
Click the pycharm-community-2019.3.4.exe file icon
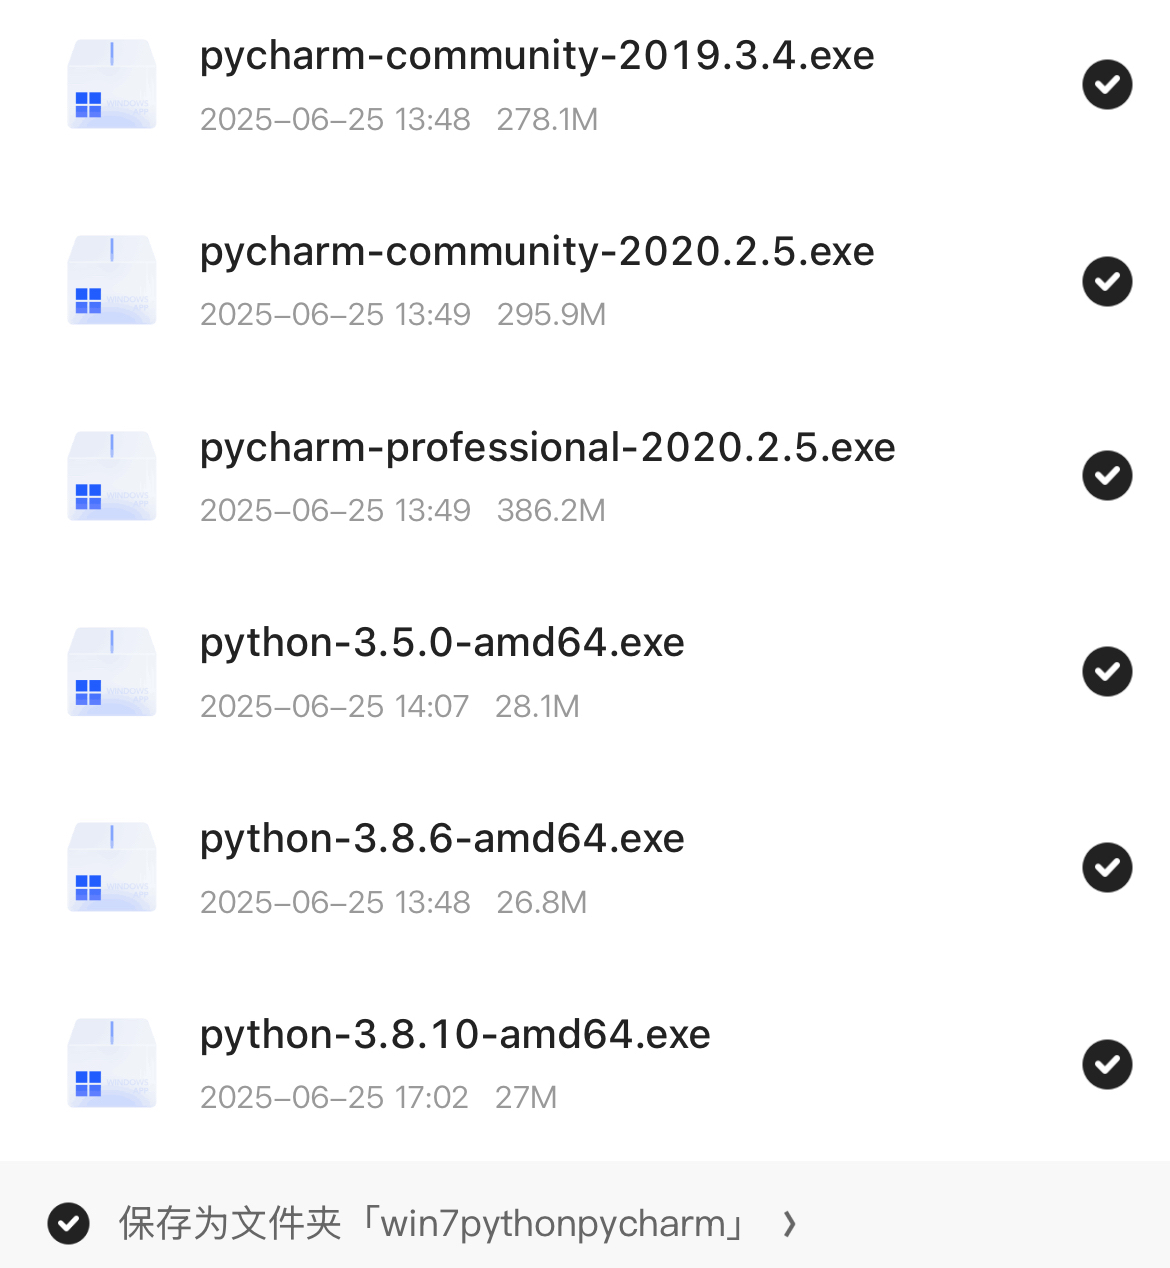[x=112, y=84]
